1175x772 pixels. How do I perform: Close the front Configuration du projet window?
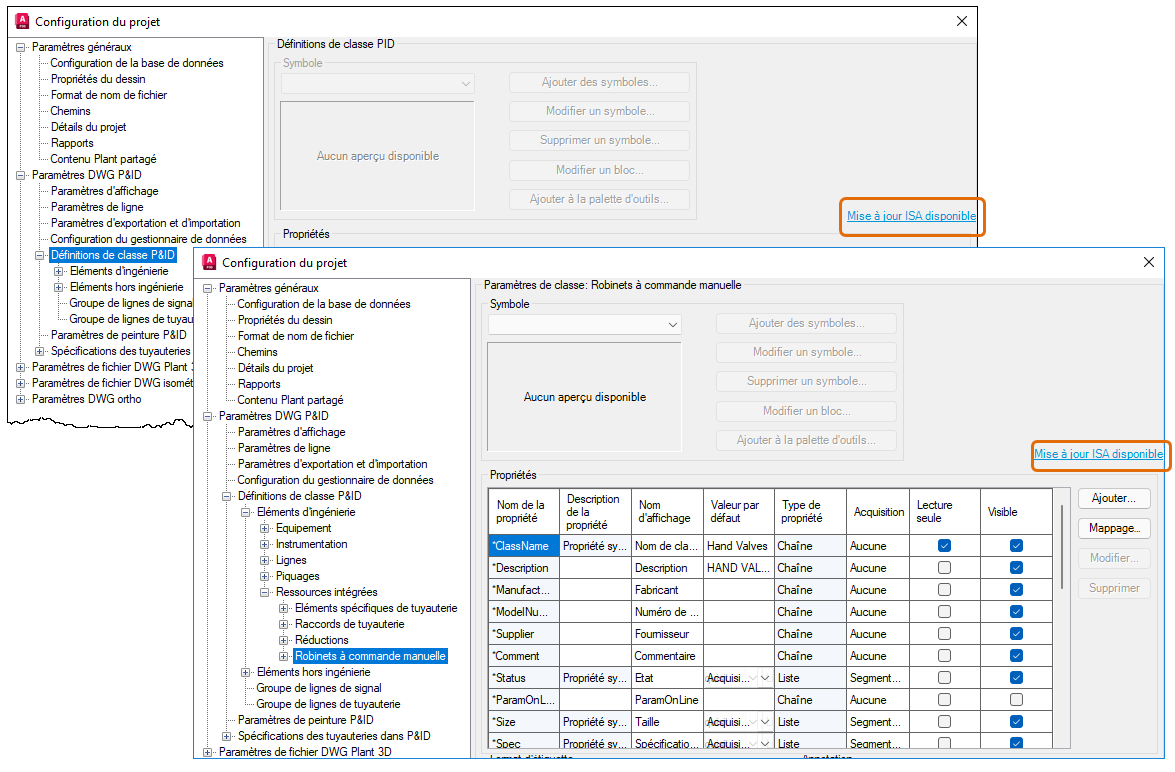(x=1149, y=262)
